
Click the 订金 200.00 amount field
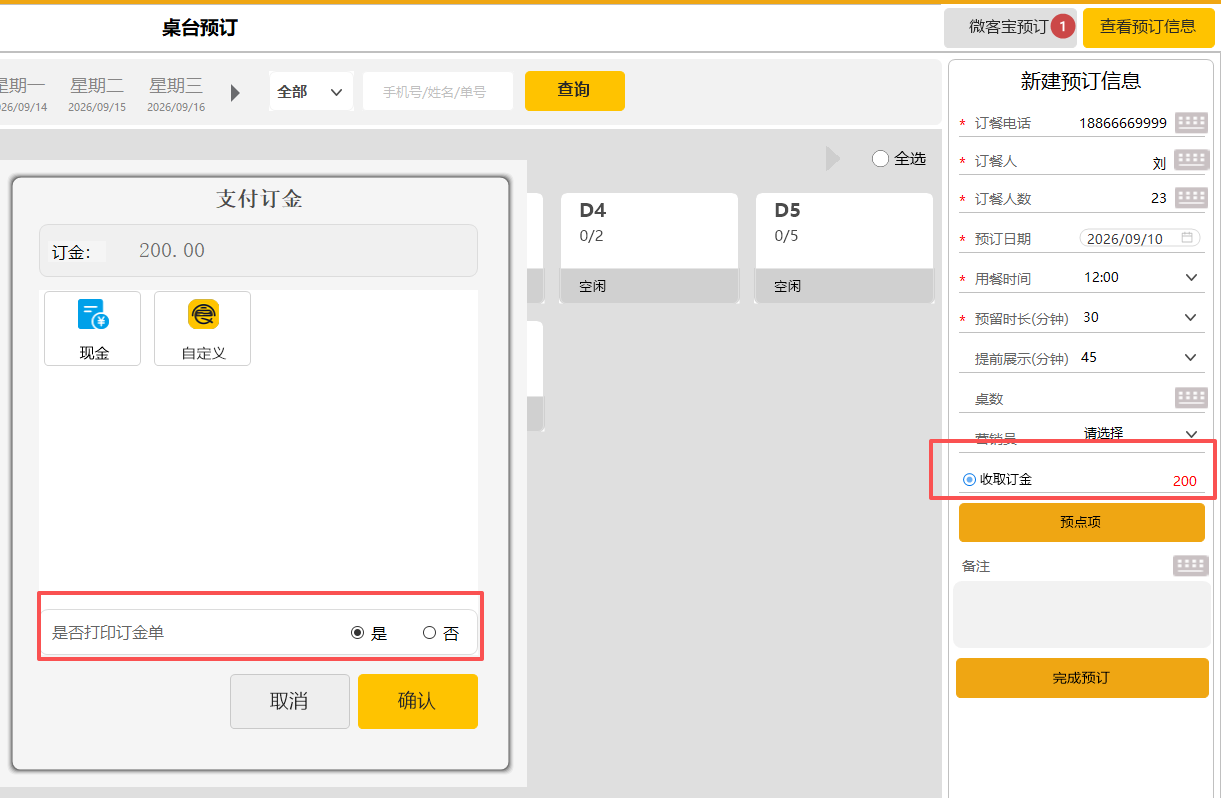click(258, 250)
